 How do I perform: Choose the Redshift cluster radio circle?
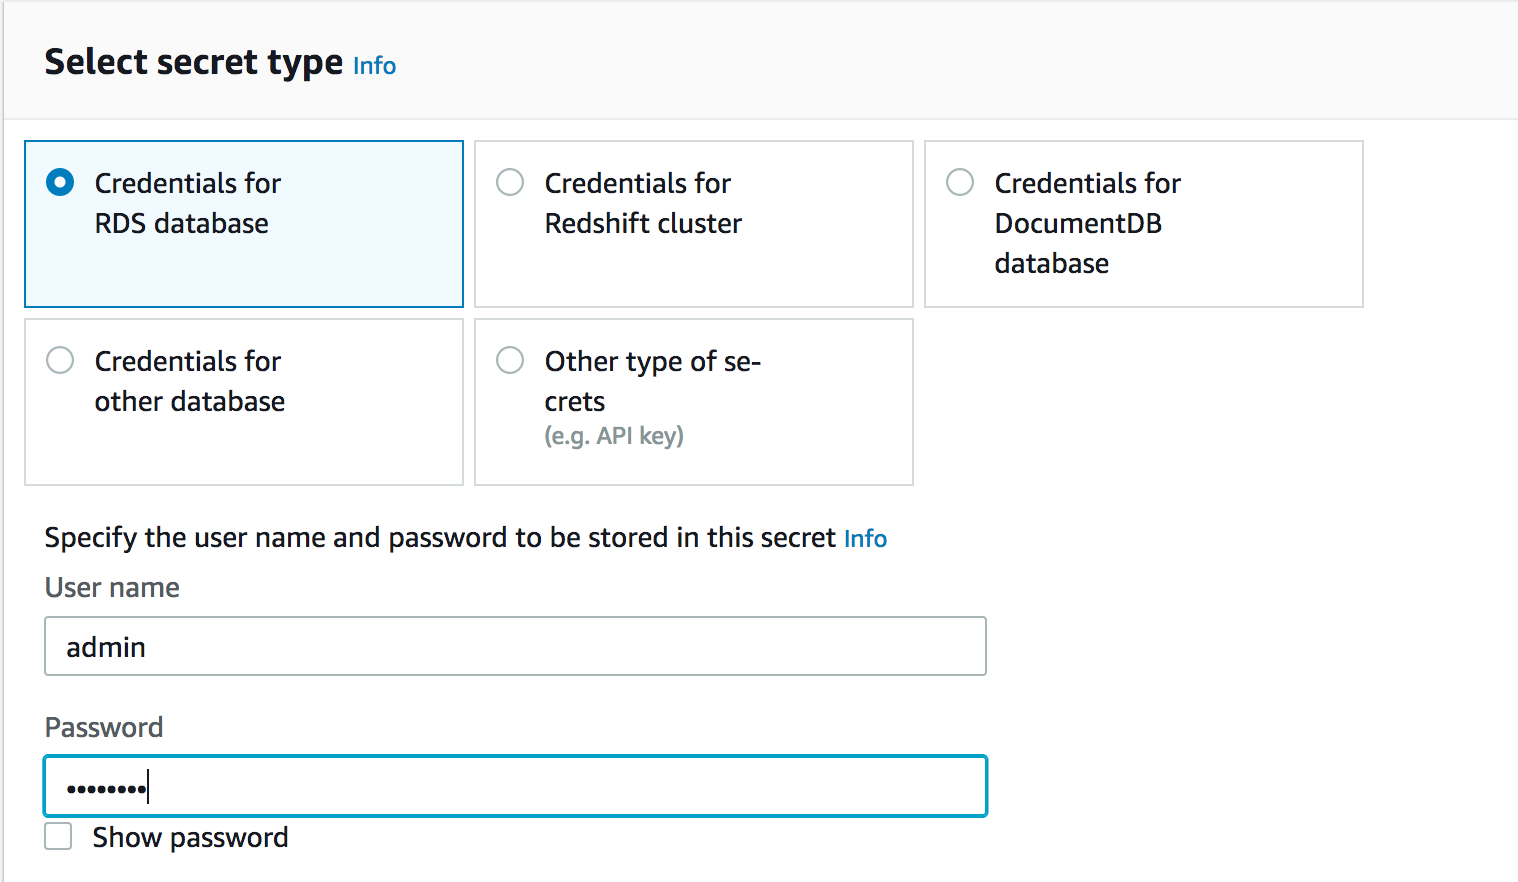(x=510, y=182)
